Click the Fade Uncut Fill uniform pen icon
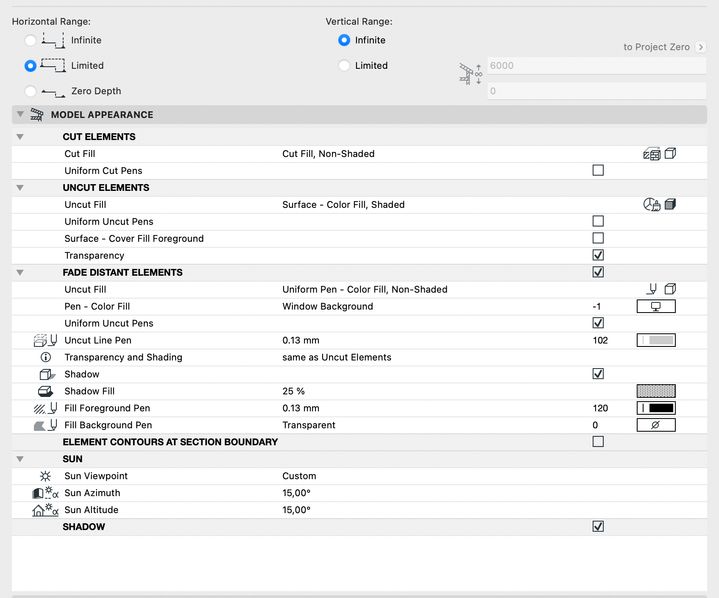Screen dimensions: 719x598 (x=652, y=289)
